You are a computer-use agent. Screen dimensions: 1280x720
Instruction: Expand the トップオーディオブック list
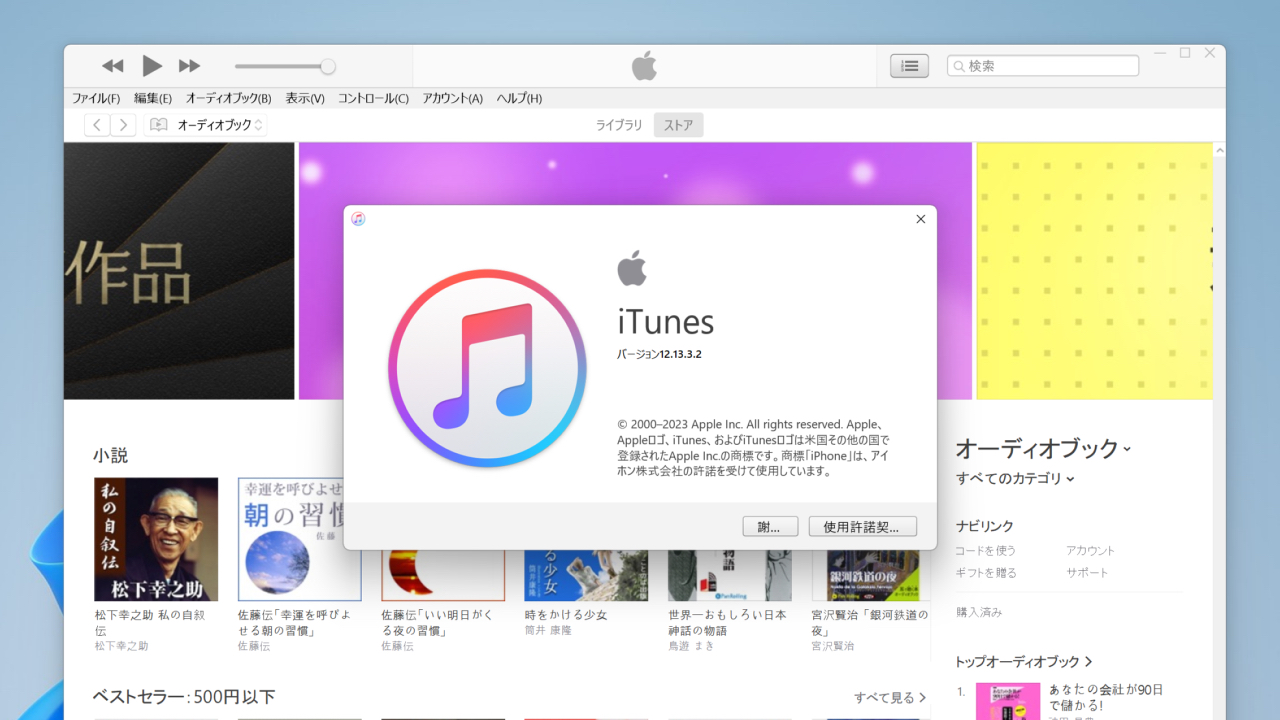(x=1024, y=662)
